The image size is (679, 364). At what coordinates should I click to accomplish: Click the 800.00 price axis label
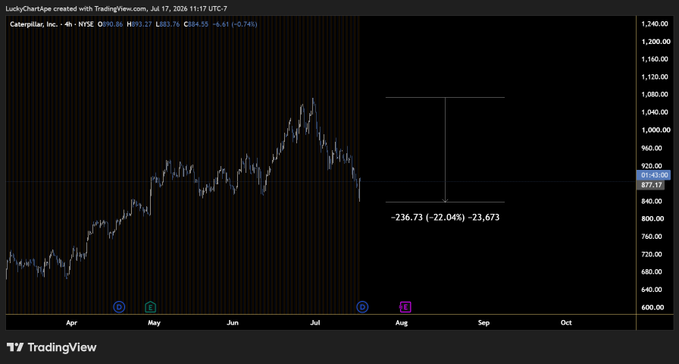click(x=652, y=219)
